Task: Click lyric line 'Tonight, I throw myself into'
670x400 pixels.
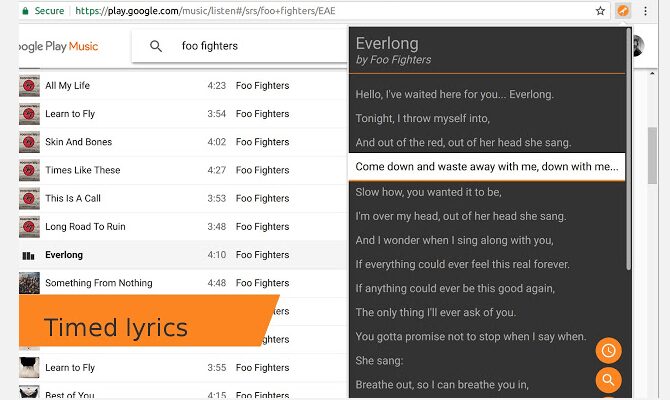Action: click(x=423, y=118)
